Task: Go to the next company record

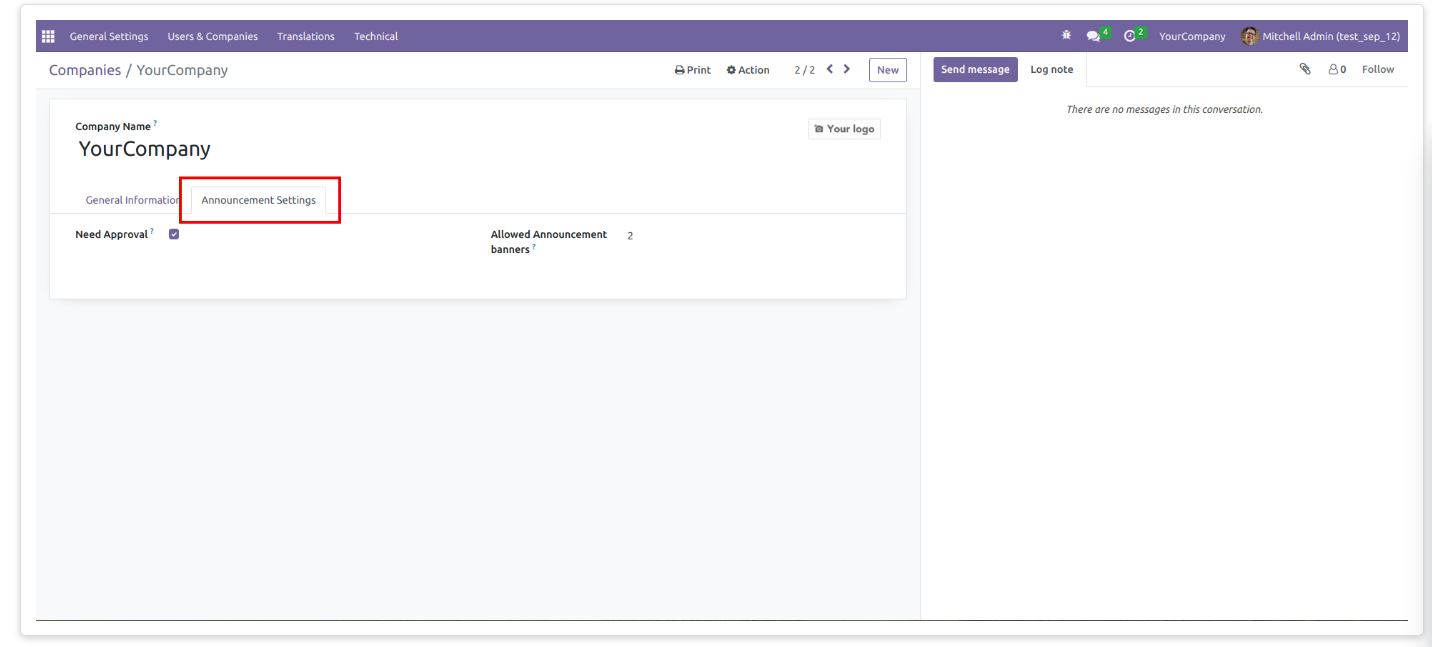Action: 847,69
